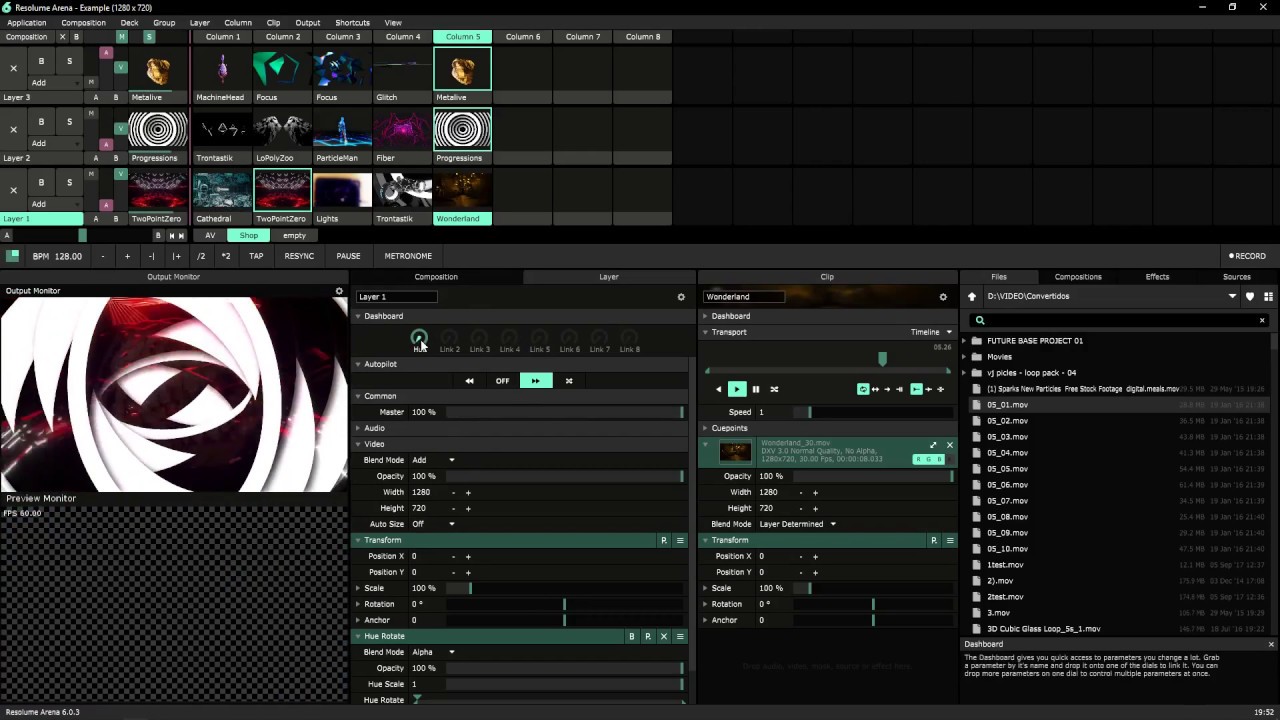Screen dimensions: 1280x720
Task: Open the Auto Size Off dropdown
Action: click(x=433, y=524)
